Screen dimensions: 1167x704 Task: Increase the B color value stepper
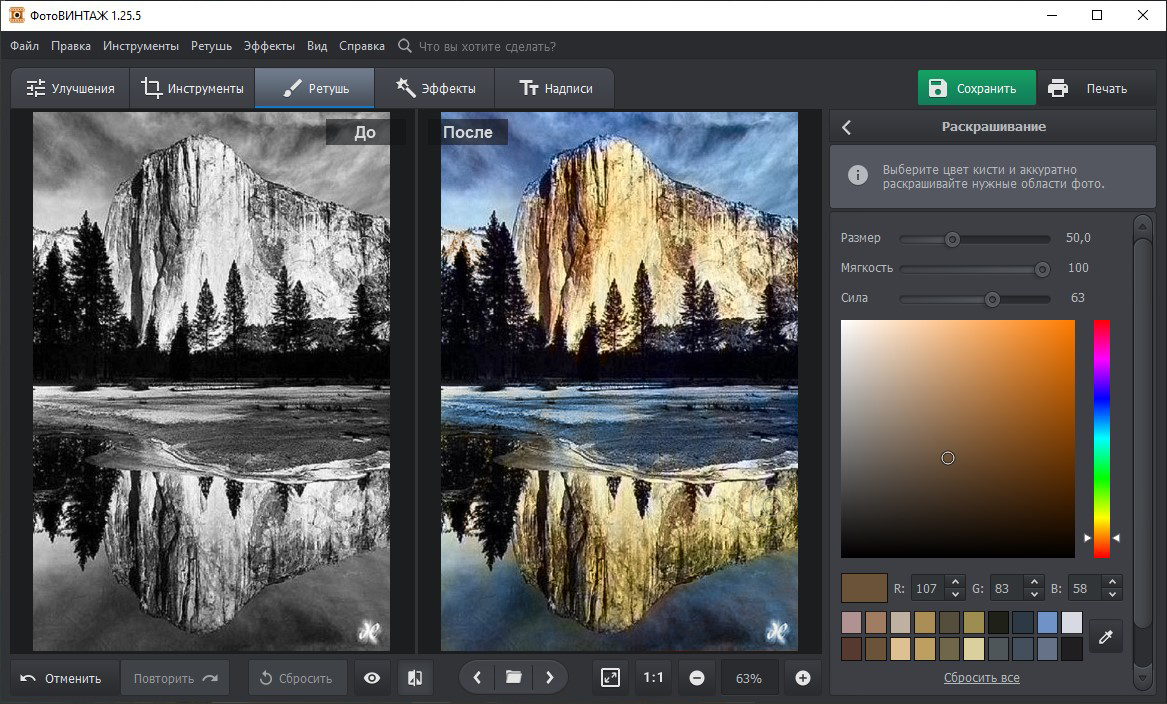tap(1114, 583)
